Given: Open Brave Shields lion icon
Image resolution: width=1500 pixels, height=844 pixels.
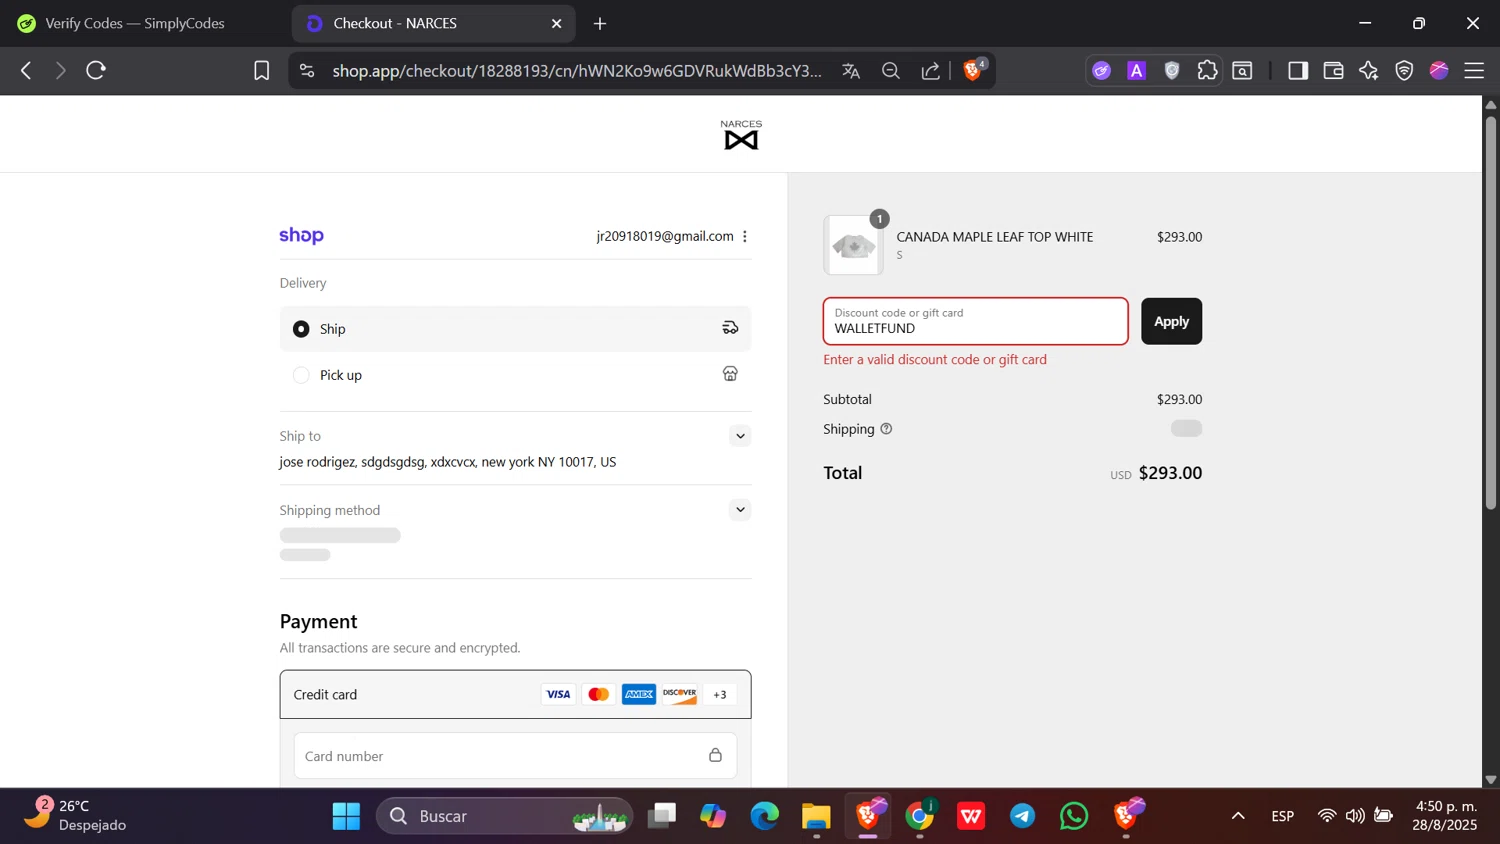Looking at the screenshot, I should pyautogui.click(x=973, y=70).
